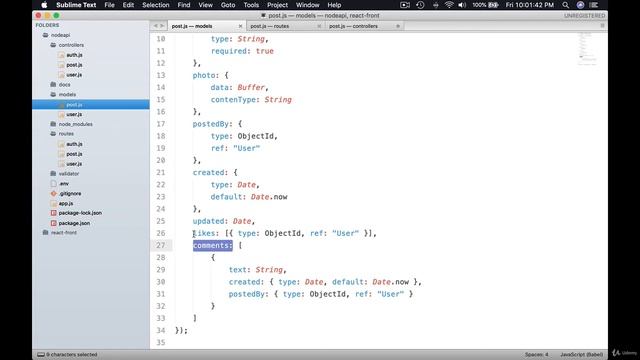The width and height of the screenshot is (640, 360).
Task: Open the Sublime Text app menu
Action: [x=76, y=5]
